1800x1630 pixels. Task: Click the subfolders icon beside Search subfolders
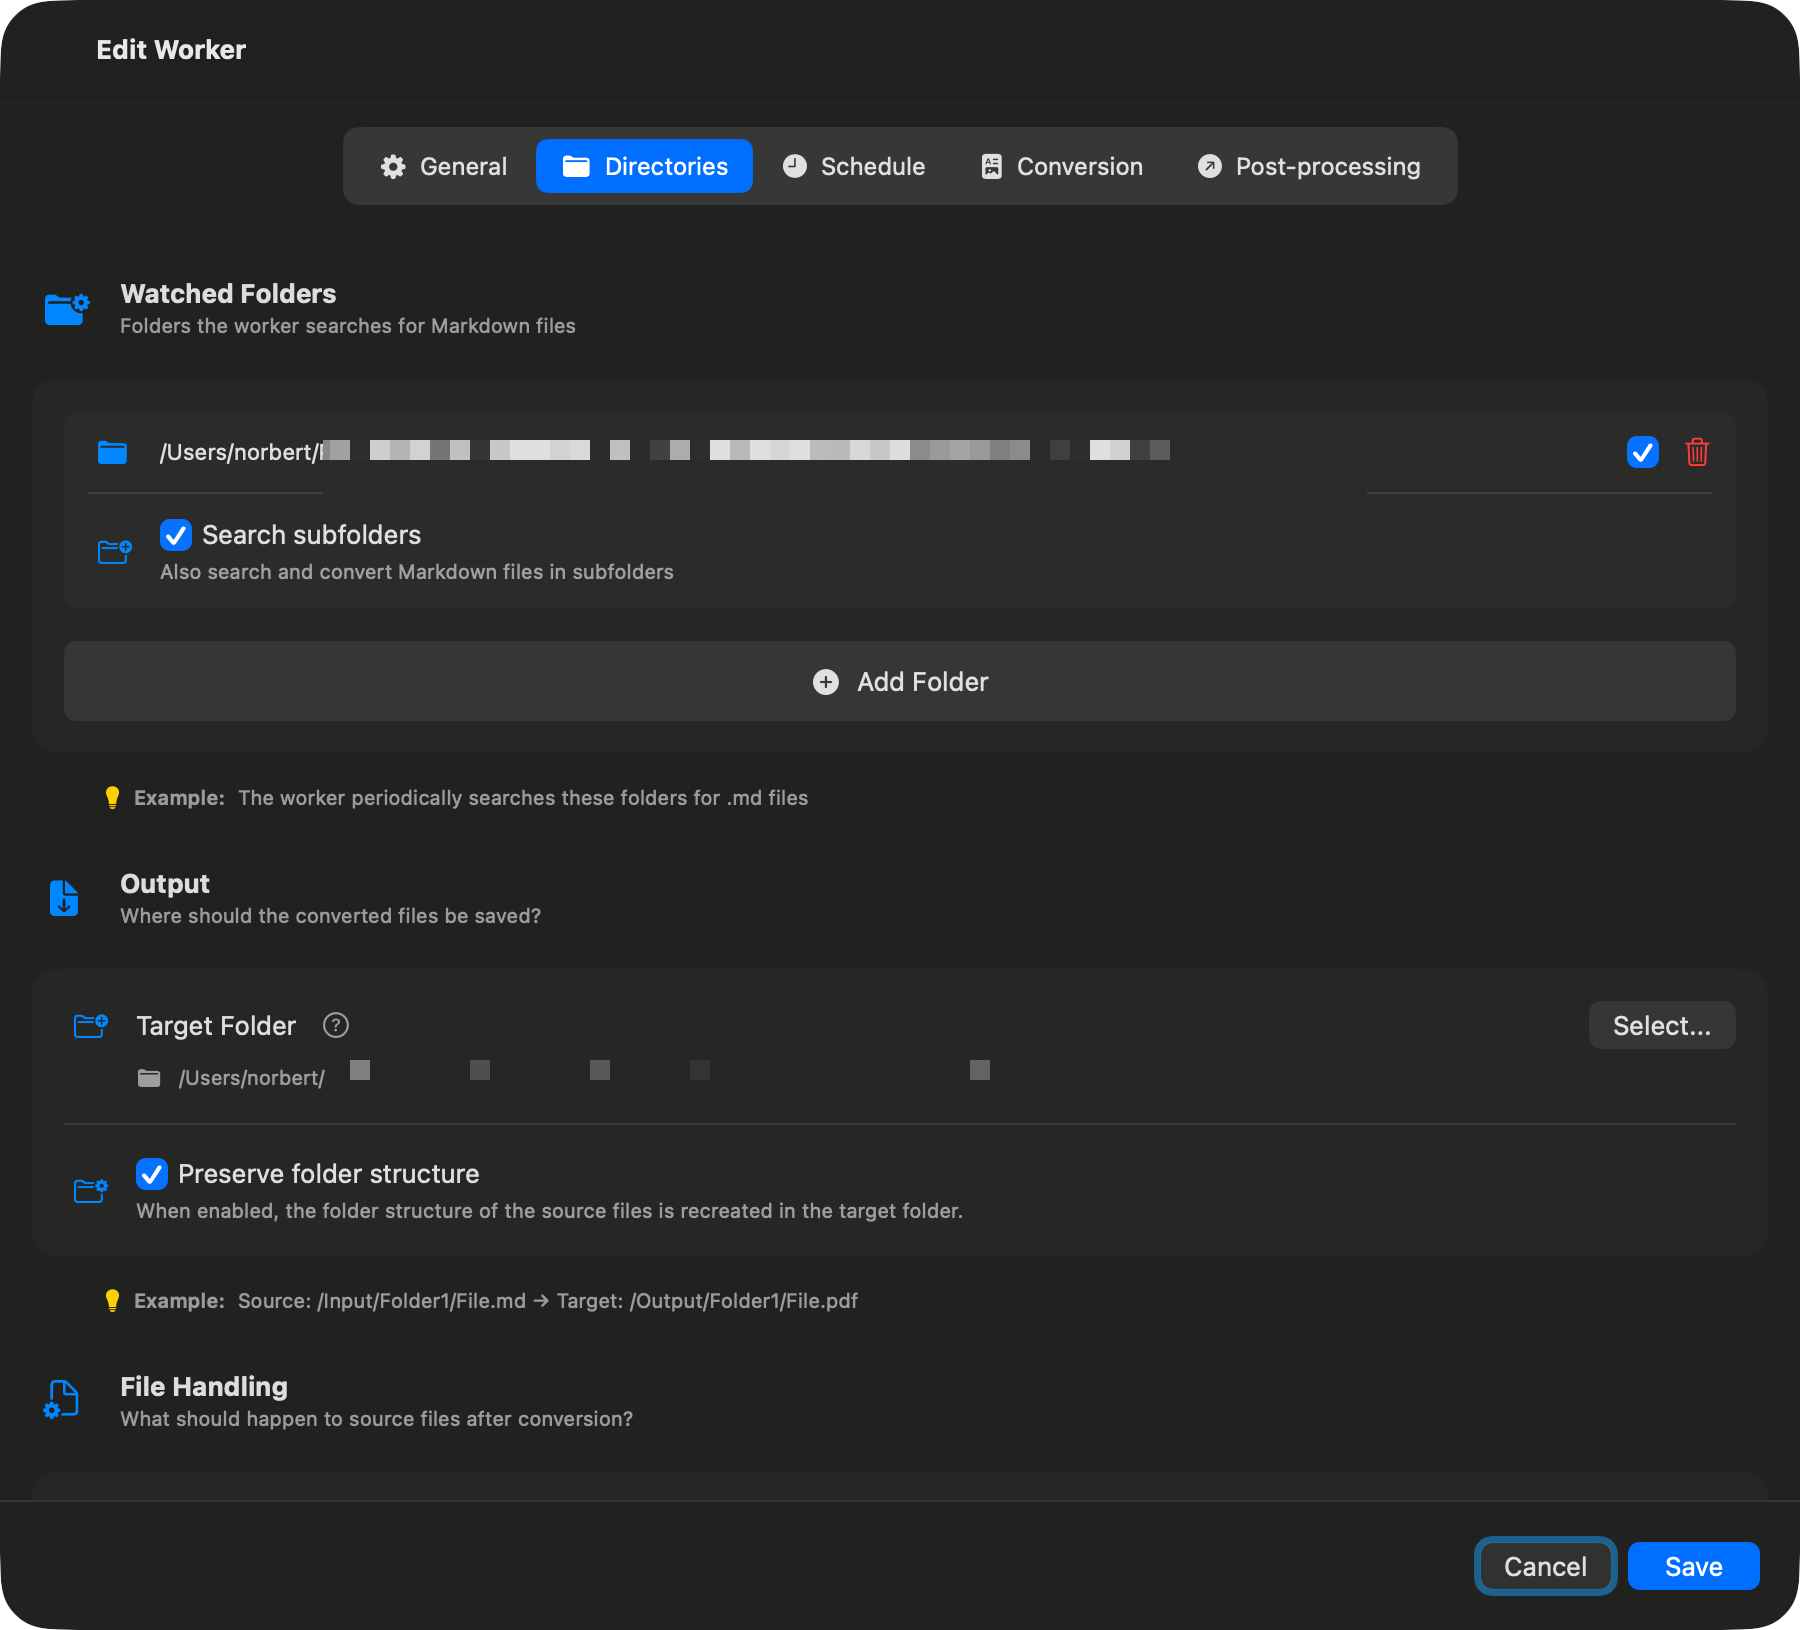tap(114, 551)
